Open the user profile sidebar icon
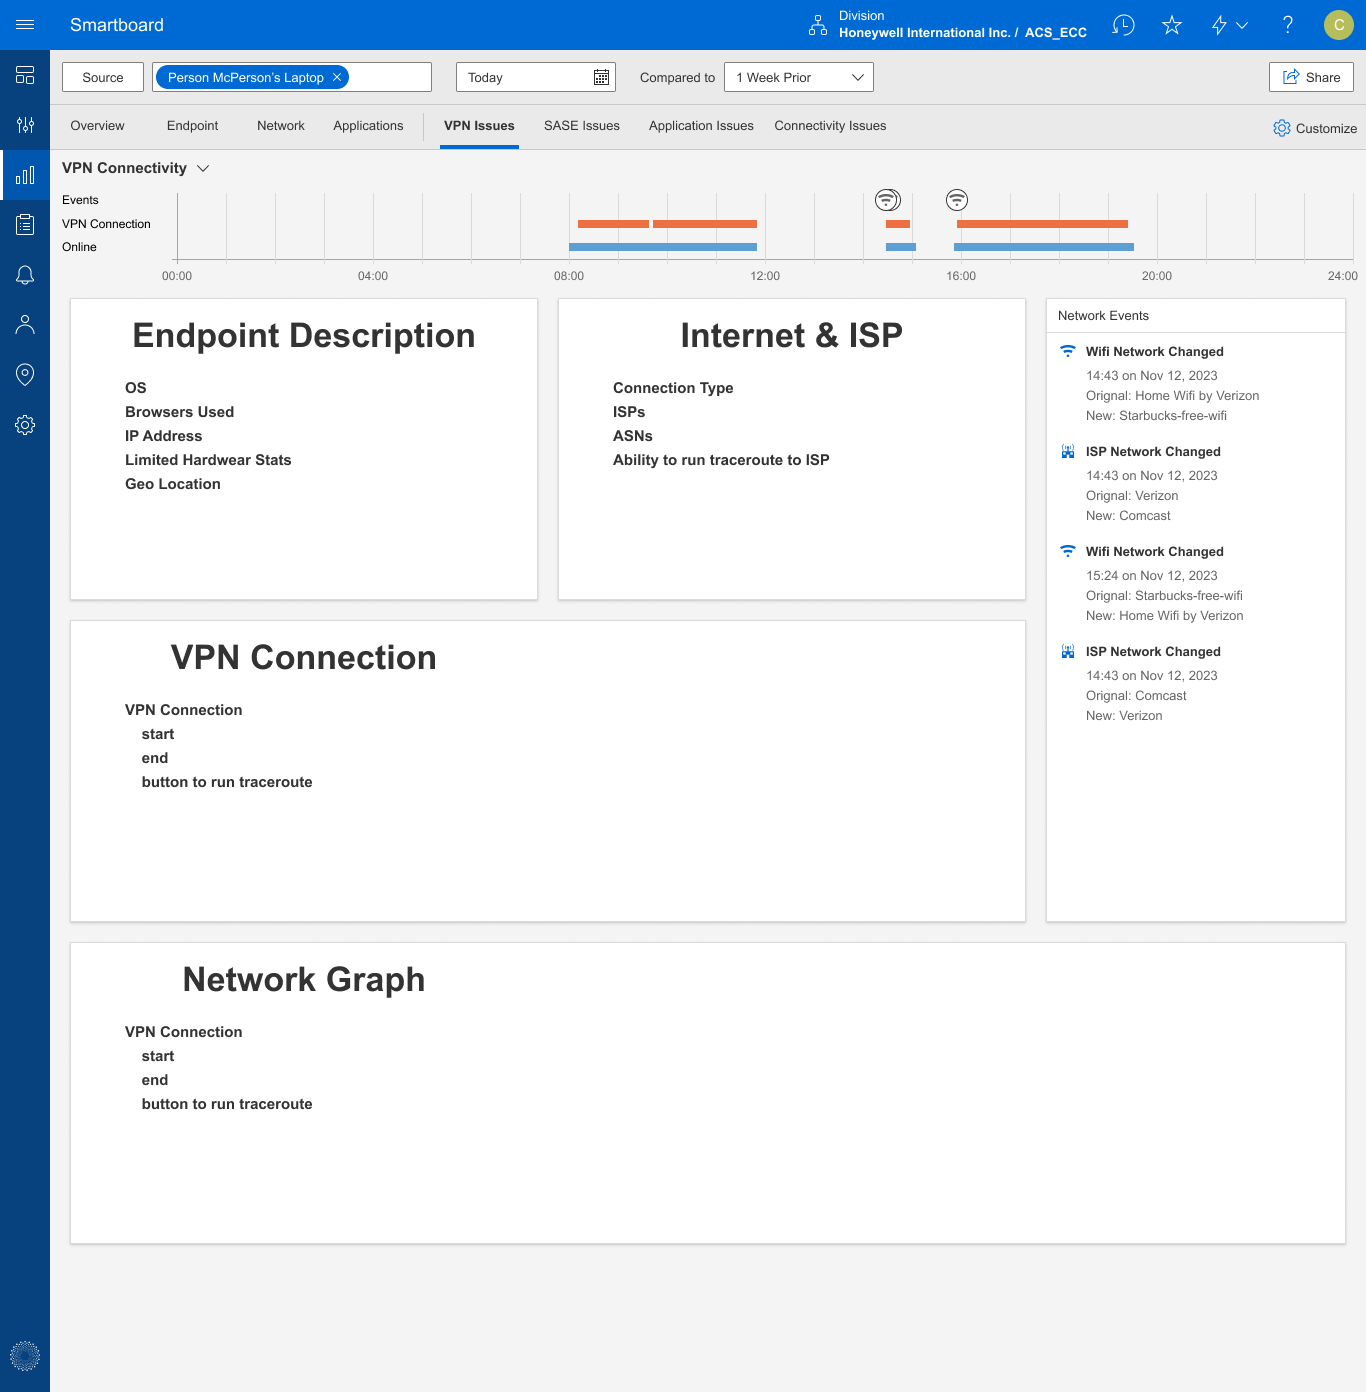 [25, 324]
